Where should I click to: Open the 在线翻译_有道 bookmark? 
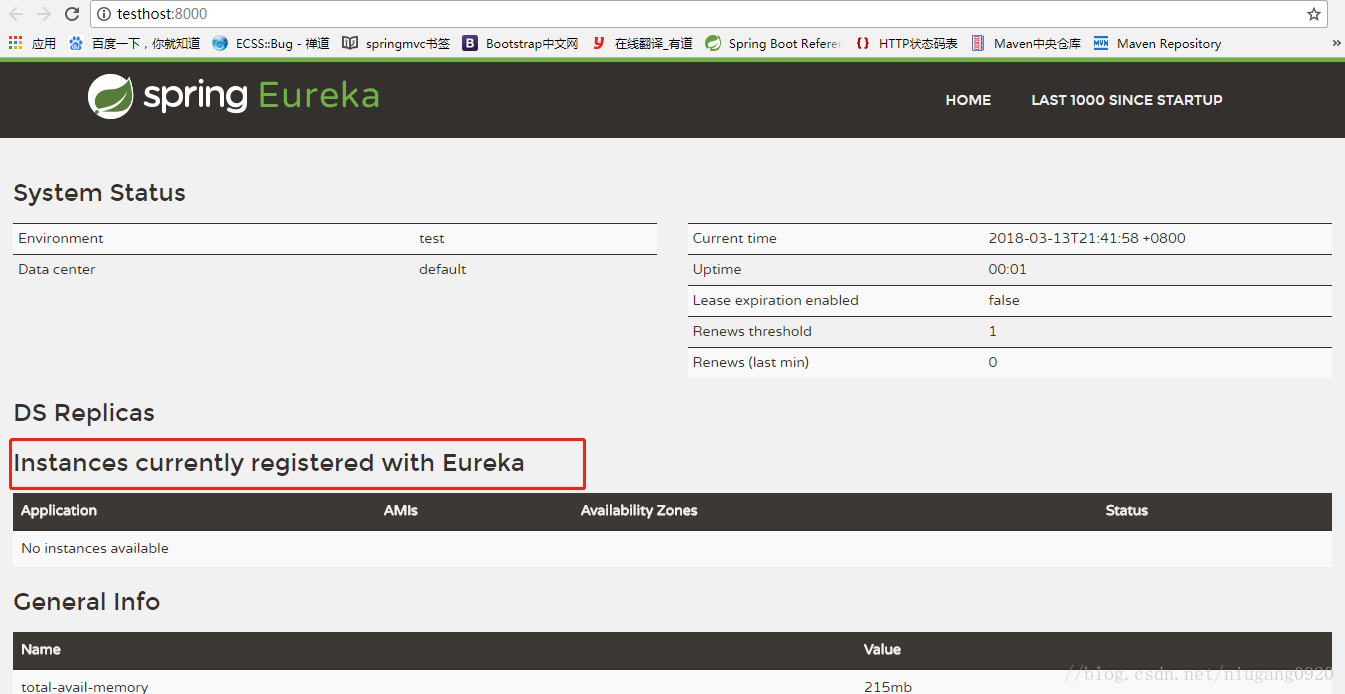(642, 43)
